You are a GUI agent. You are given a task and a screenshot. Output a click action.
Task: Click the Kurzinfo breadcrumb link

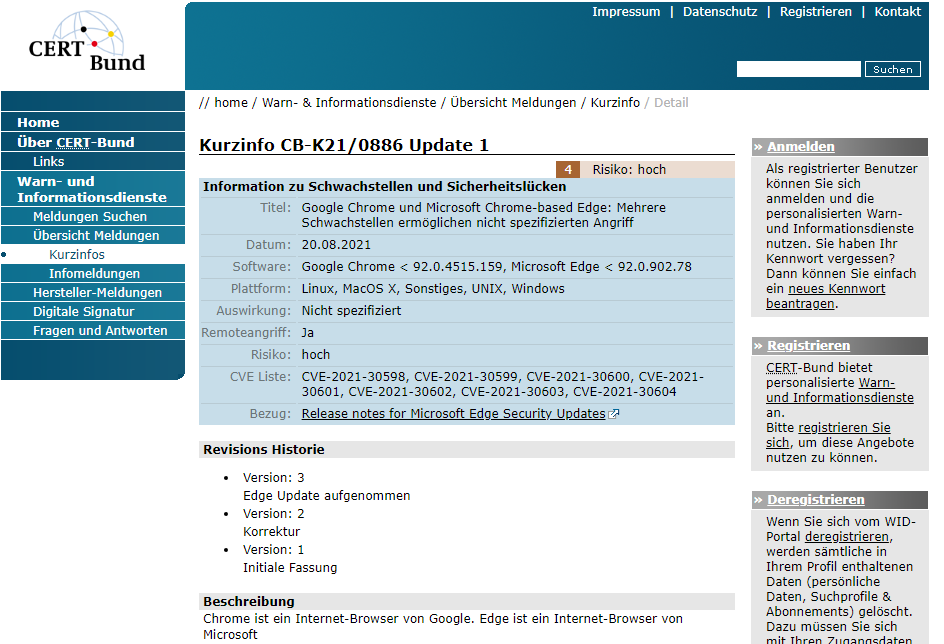pos(615,103)
